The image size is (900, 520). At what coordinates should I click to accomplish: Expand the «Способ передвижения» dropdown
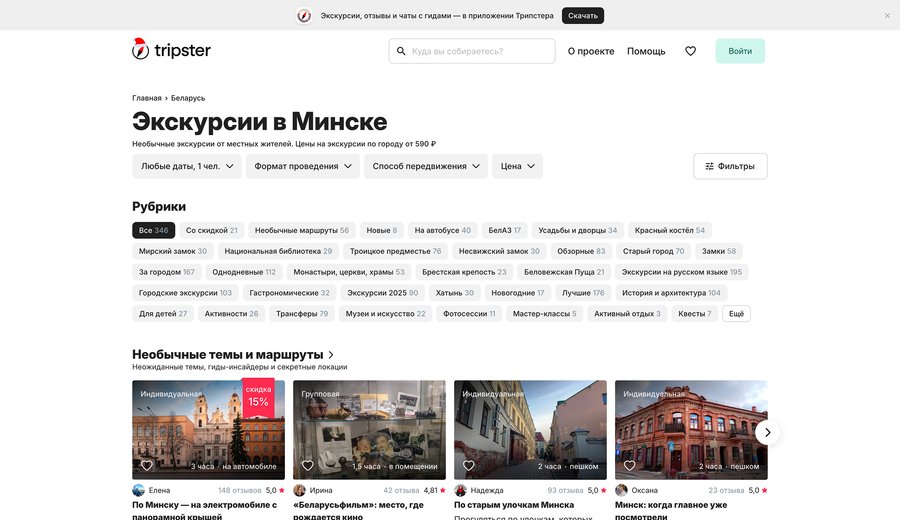pos(425,166)
